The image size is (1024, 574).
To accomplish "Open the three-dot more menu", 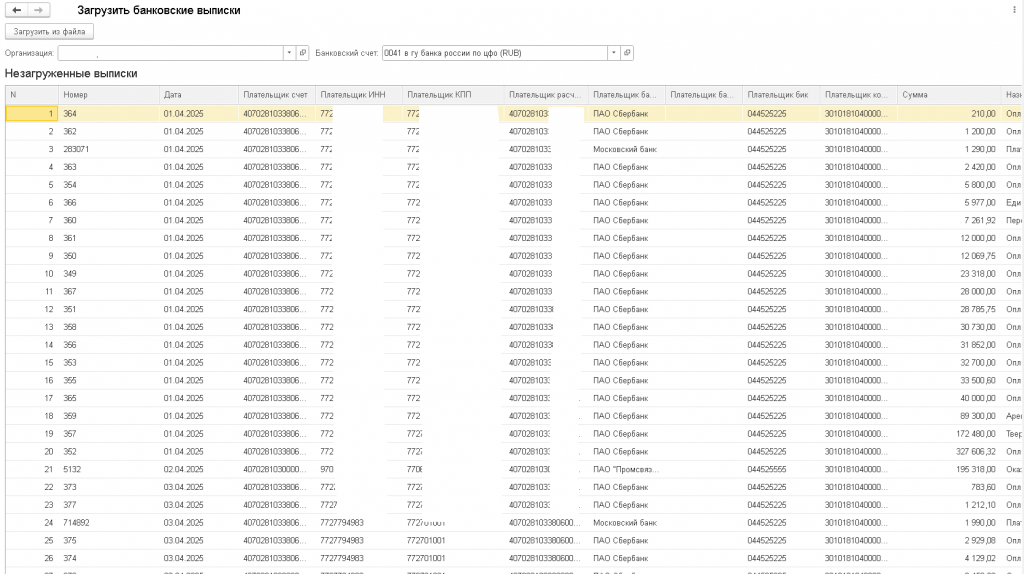I will (1015, 9).
